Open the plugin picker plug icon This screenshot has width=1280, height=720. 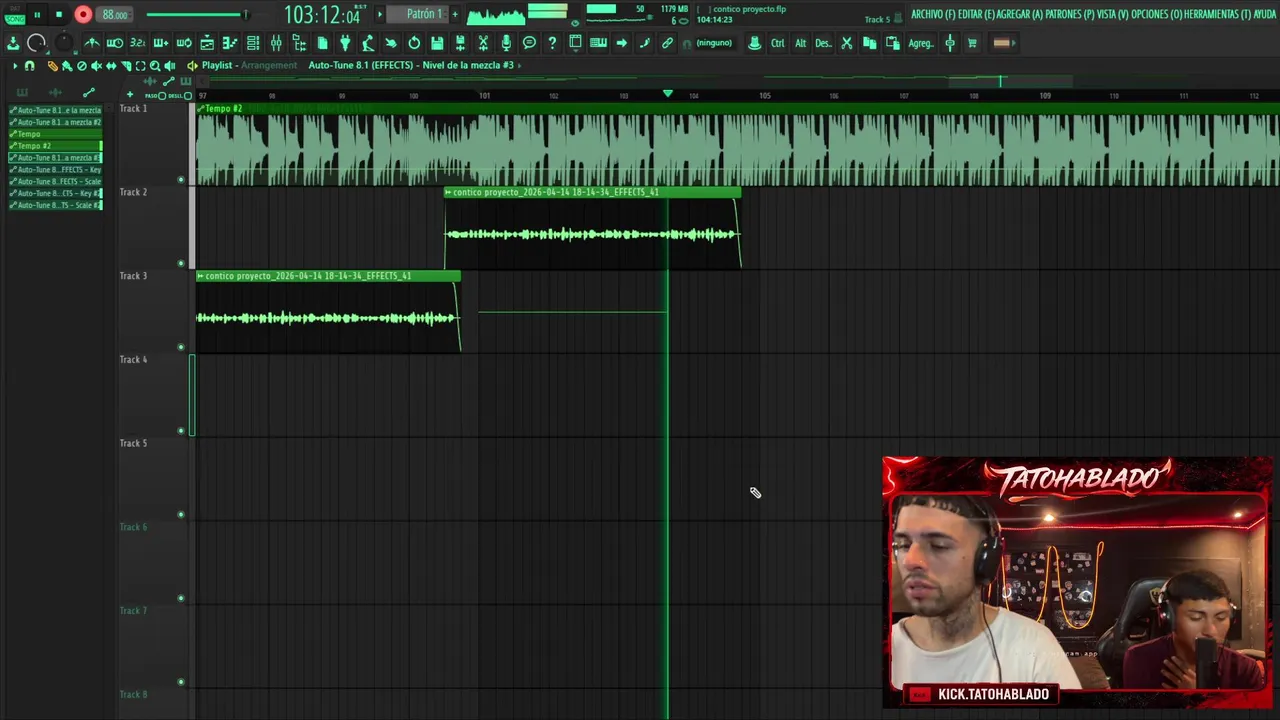coord(345,43)
